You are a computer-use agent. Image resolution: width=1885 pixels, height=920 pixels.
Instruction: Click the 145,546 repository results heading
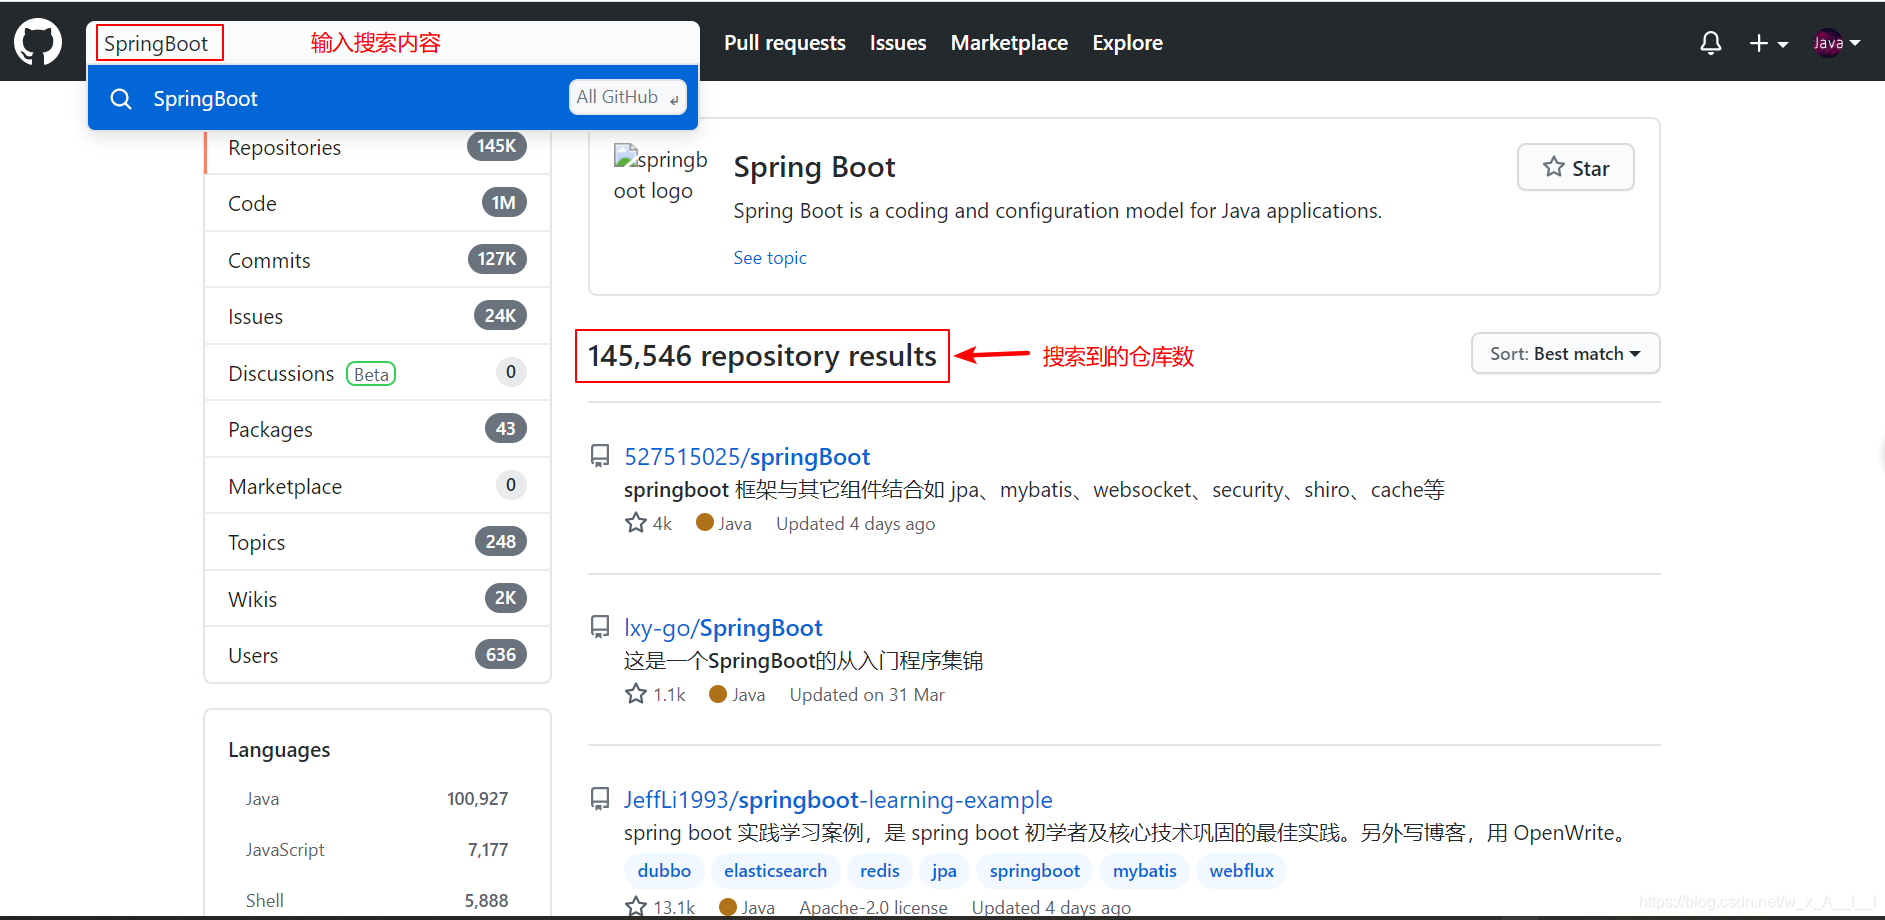(x=762, y=356)
